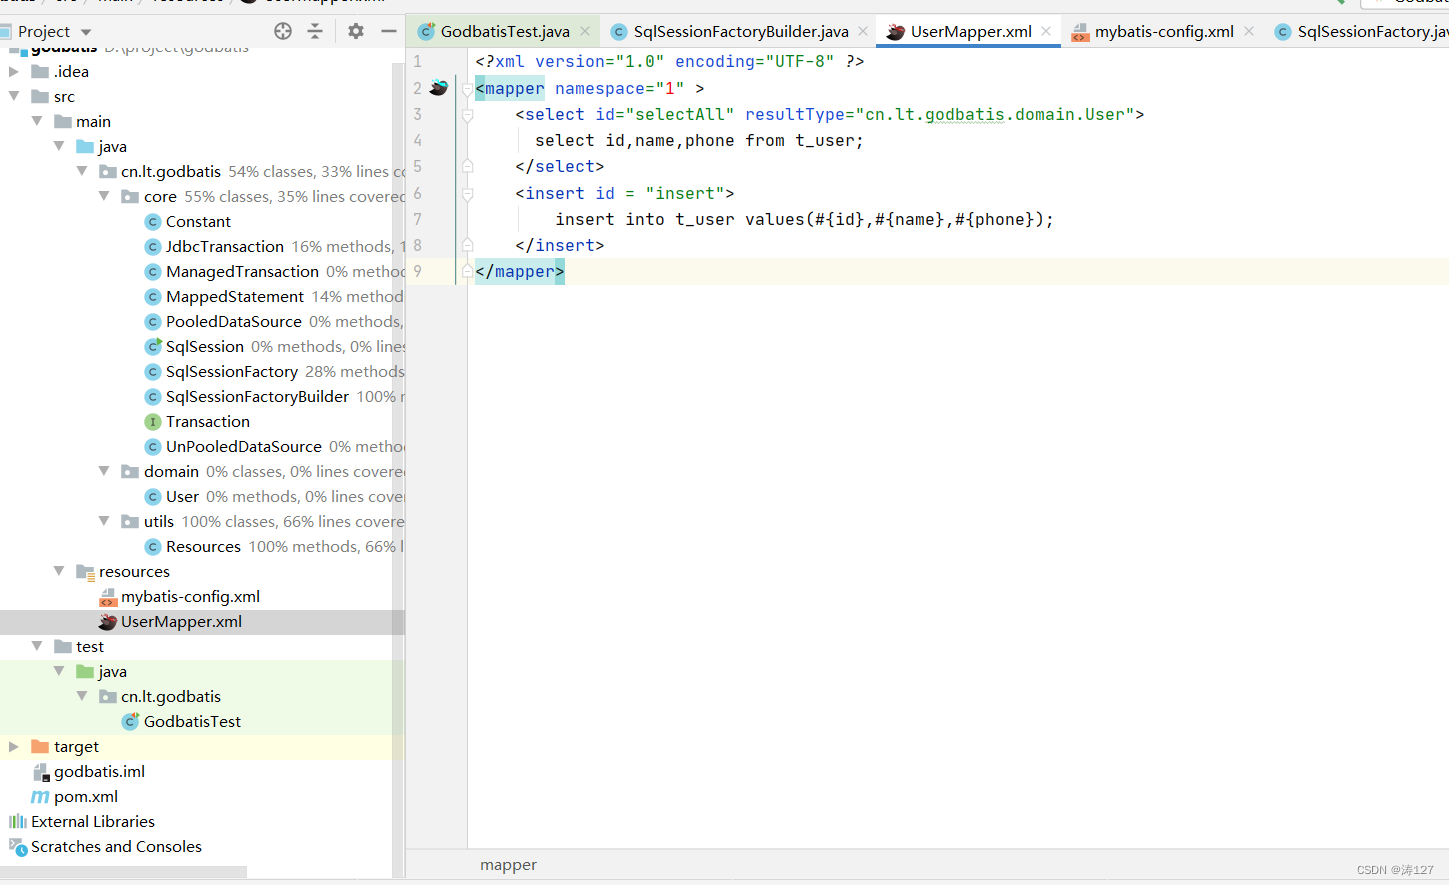This screenshot has width=1449, height=885.
Task: Open the JdbcTransaction class
Action: point(225,246)
